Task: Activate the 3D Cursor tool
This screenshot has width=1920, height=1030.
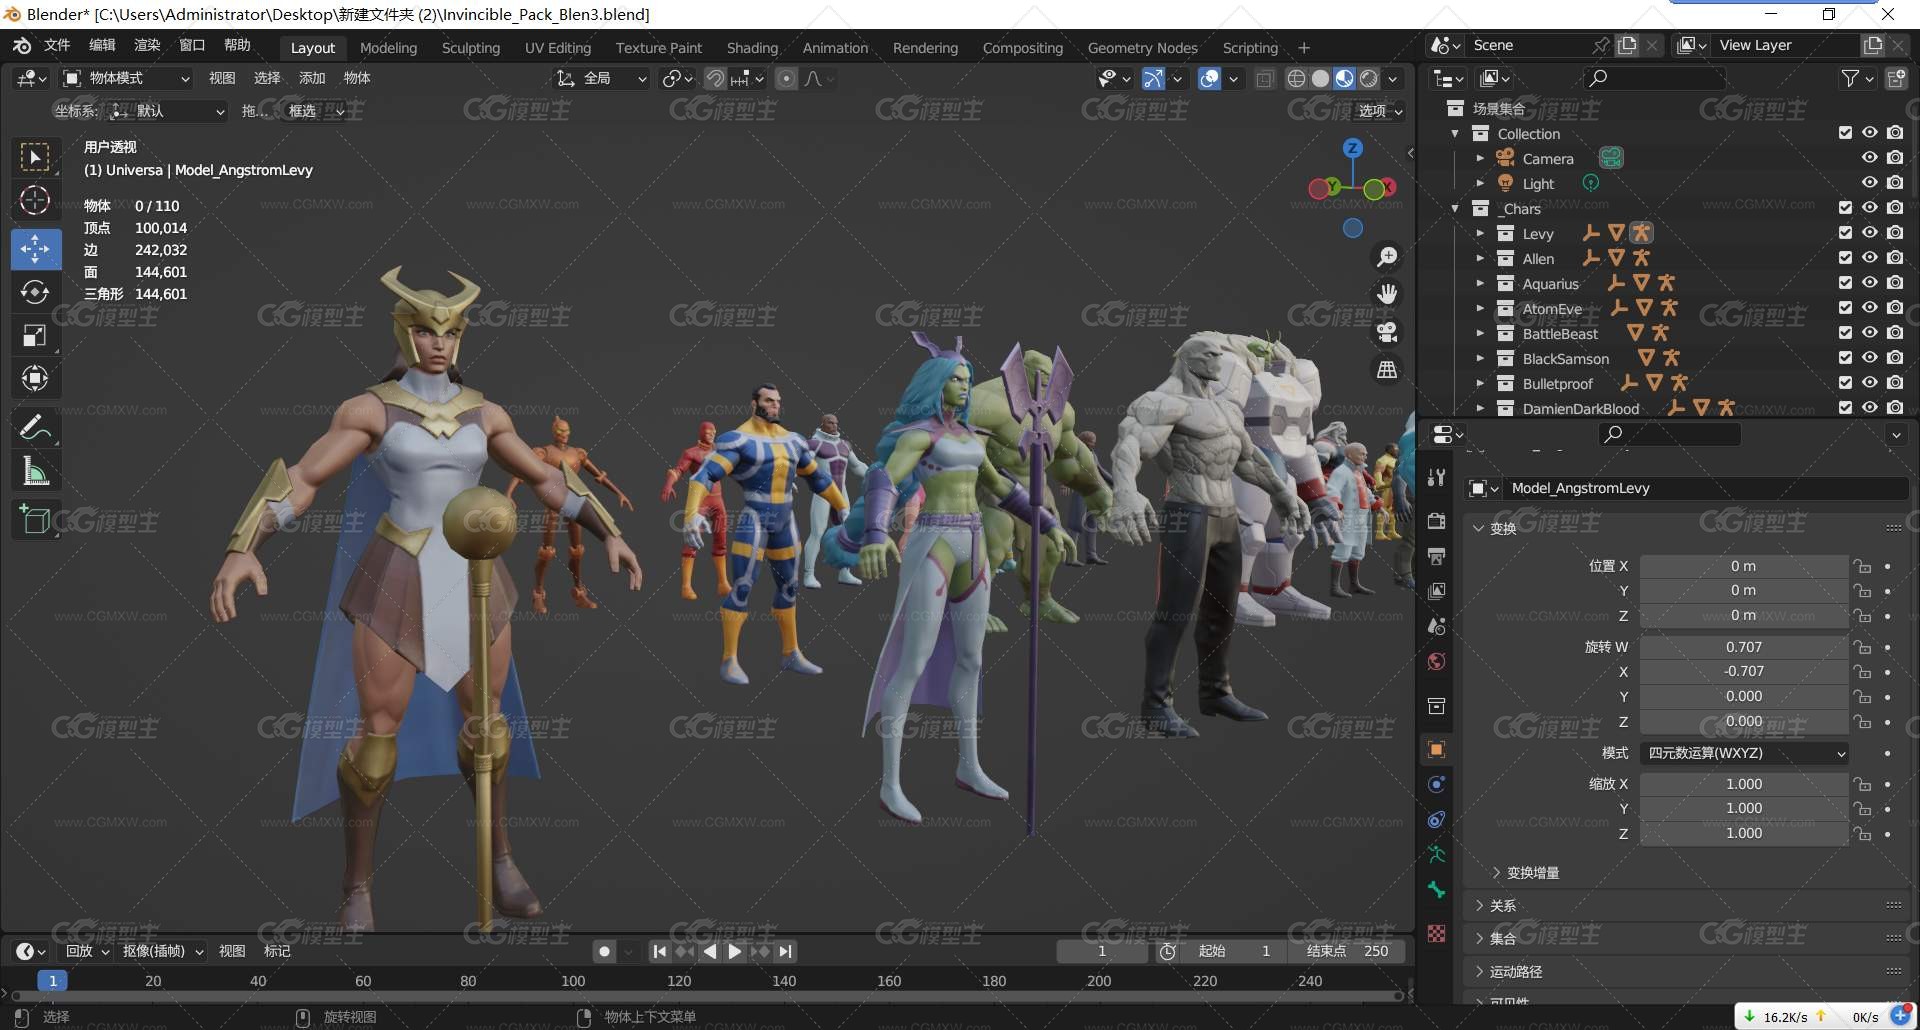Action: (x=35, y=201)
